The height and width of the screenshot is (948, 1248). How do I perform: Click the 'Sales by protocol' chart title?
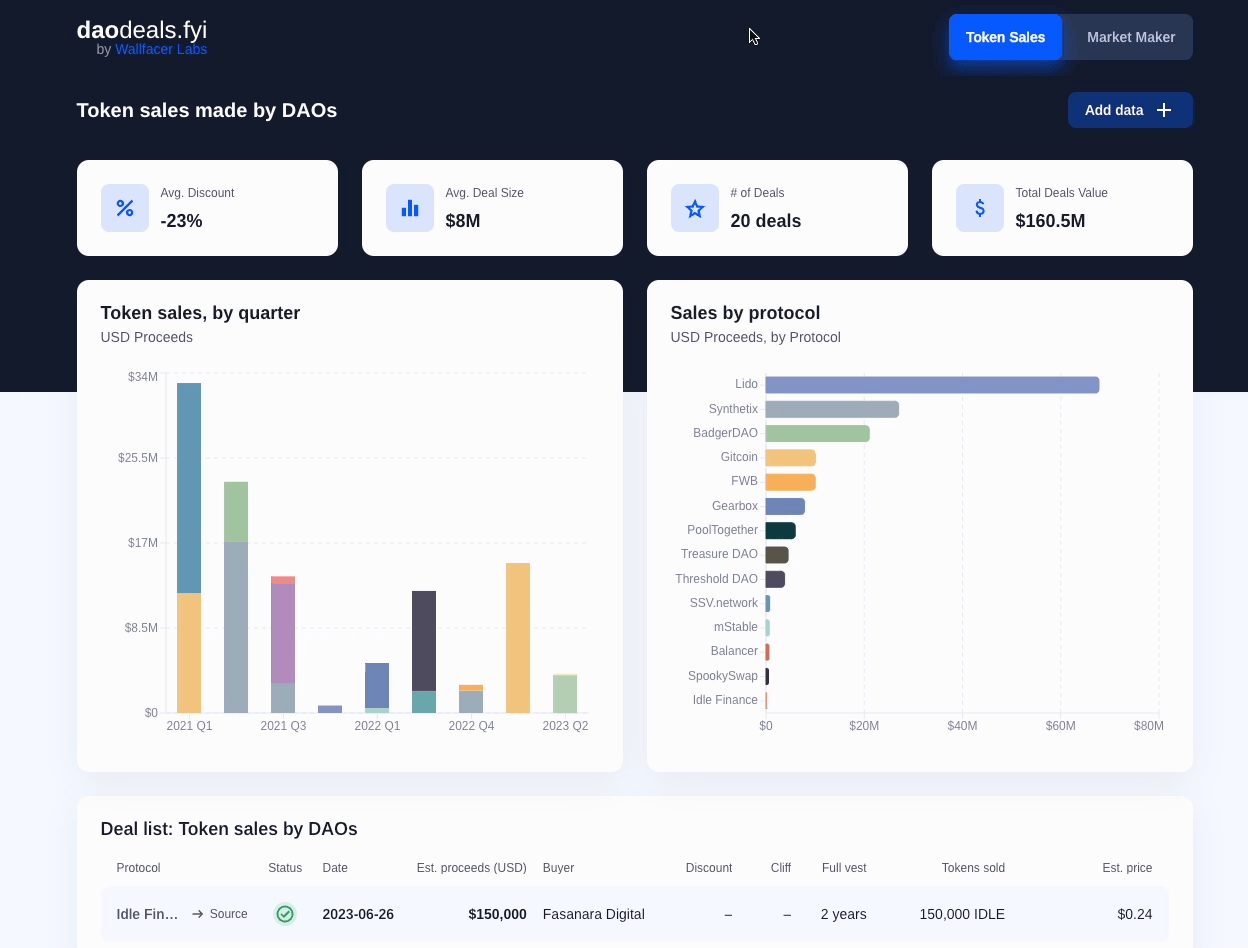(x=745, y=313)
